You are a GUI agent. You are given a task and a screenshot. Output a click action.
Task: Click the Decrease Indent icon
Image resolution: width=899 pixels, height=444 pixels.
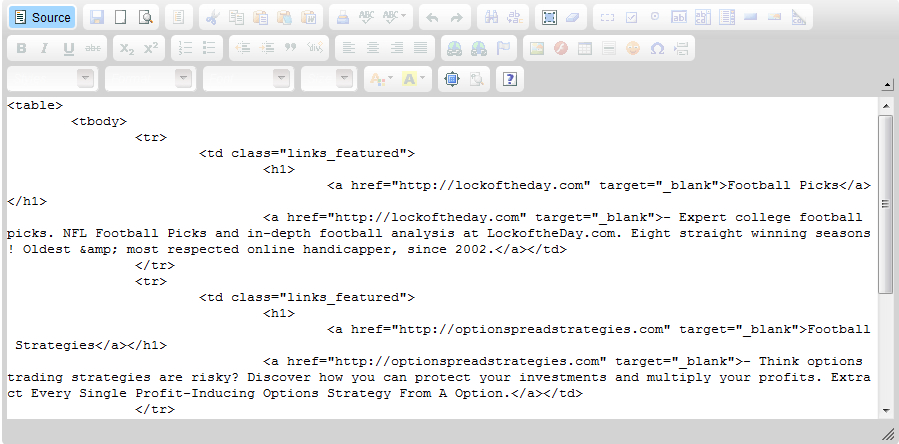tap(243, 49)
